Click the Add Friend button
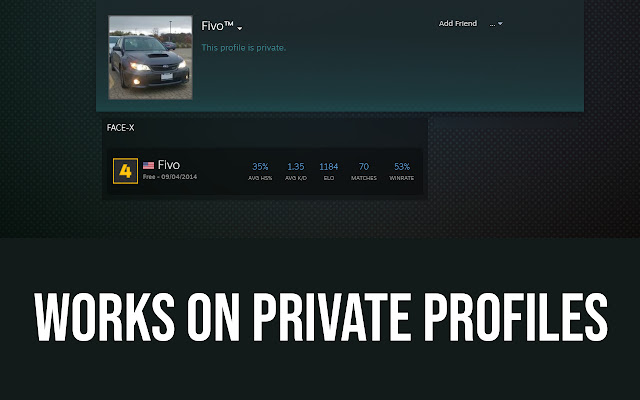The height and width of the screenshot is (400, 640). (458, 24)
